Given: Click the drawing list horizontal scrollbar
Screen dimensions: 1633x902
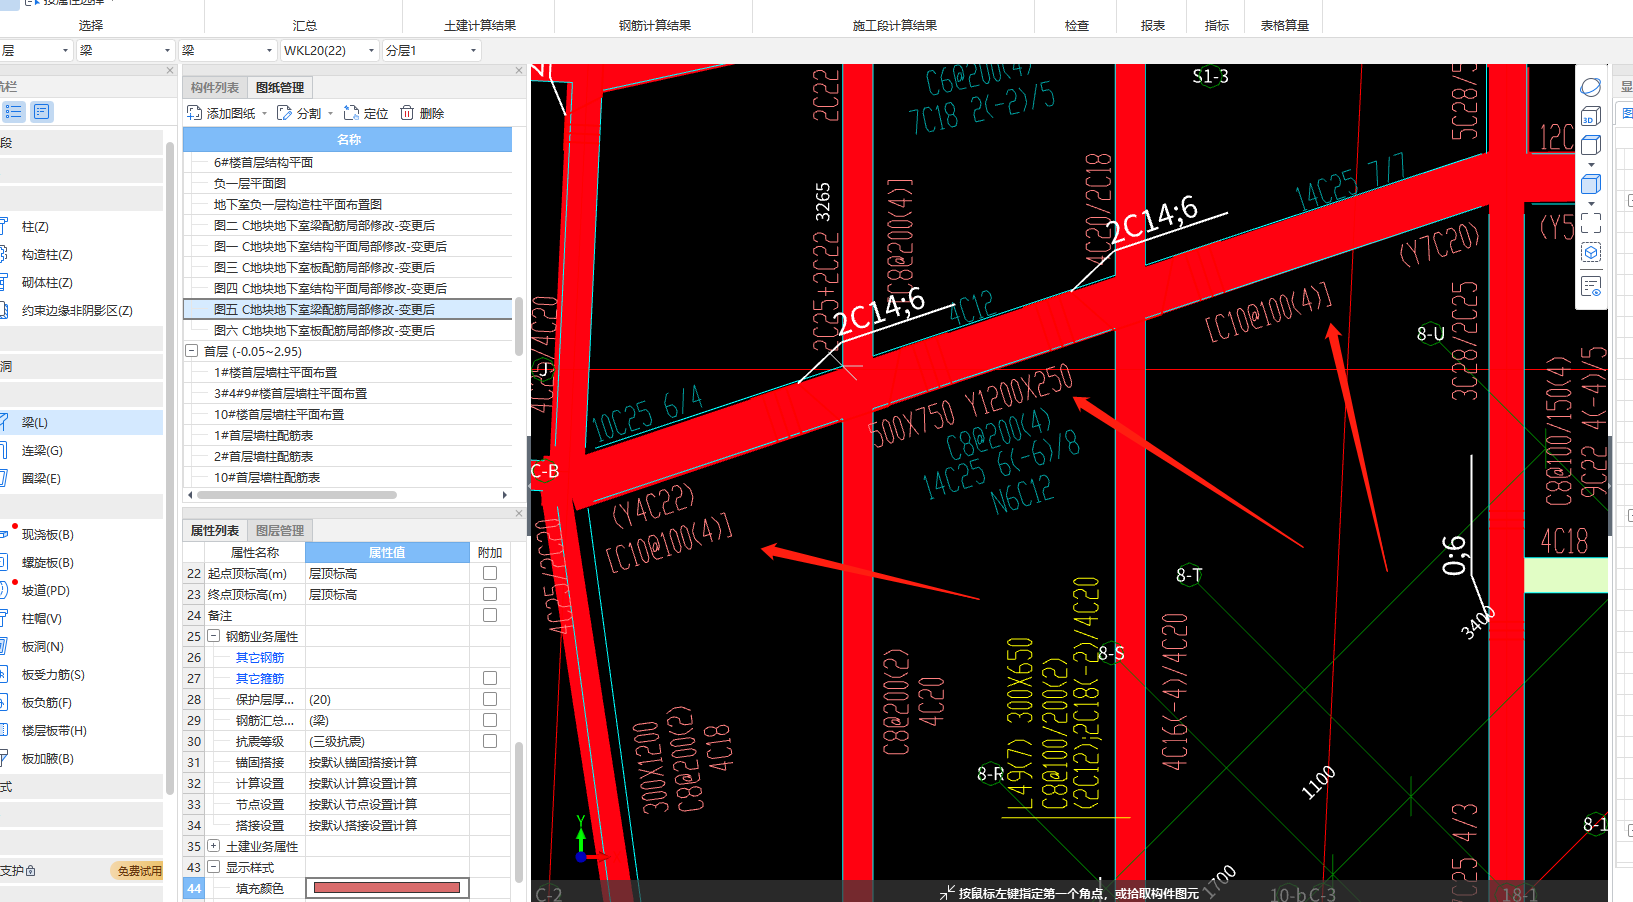Looking at the screenshot, I should [x=297, y=494].
